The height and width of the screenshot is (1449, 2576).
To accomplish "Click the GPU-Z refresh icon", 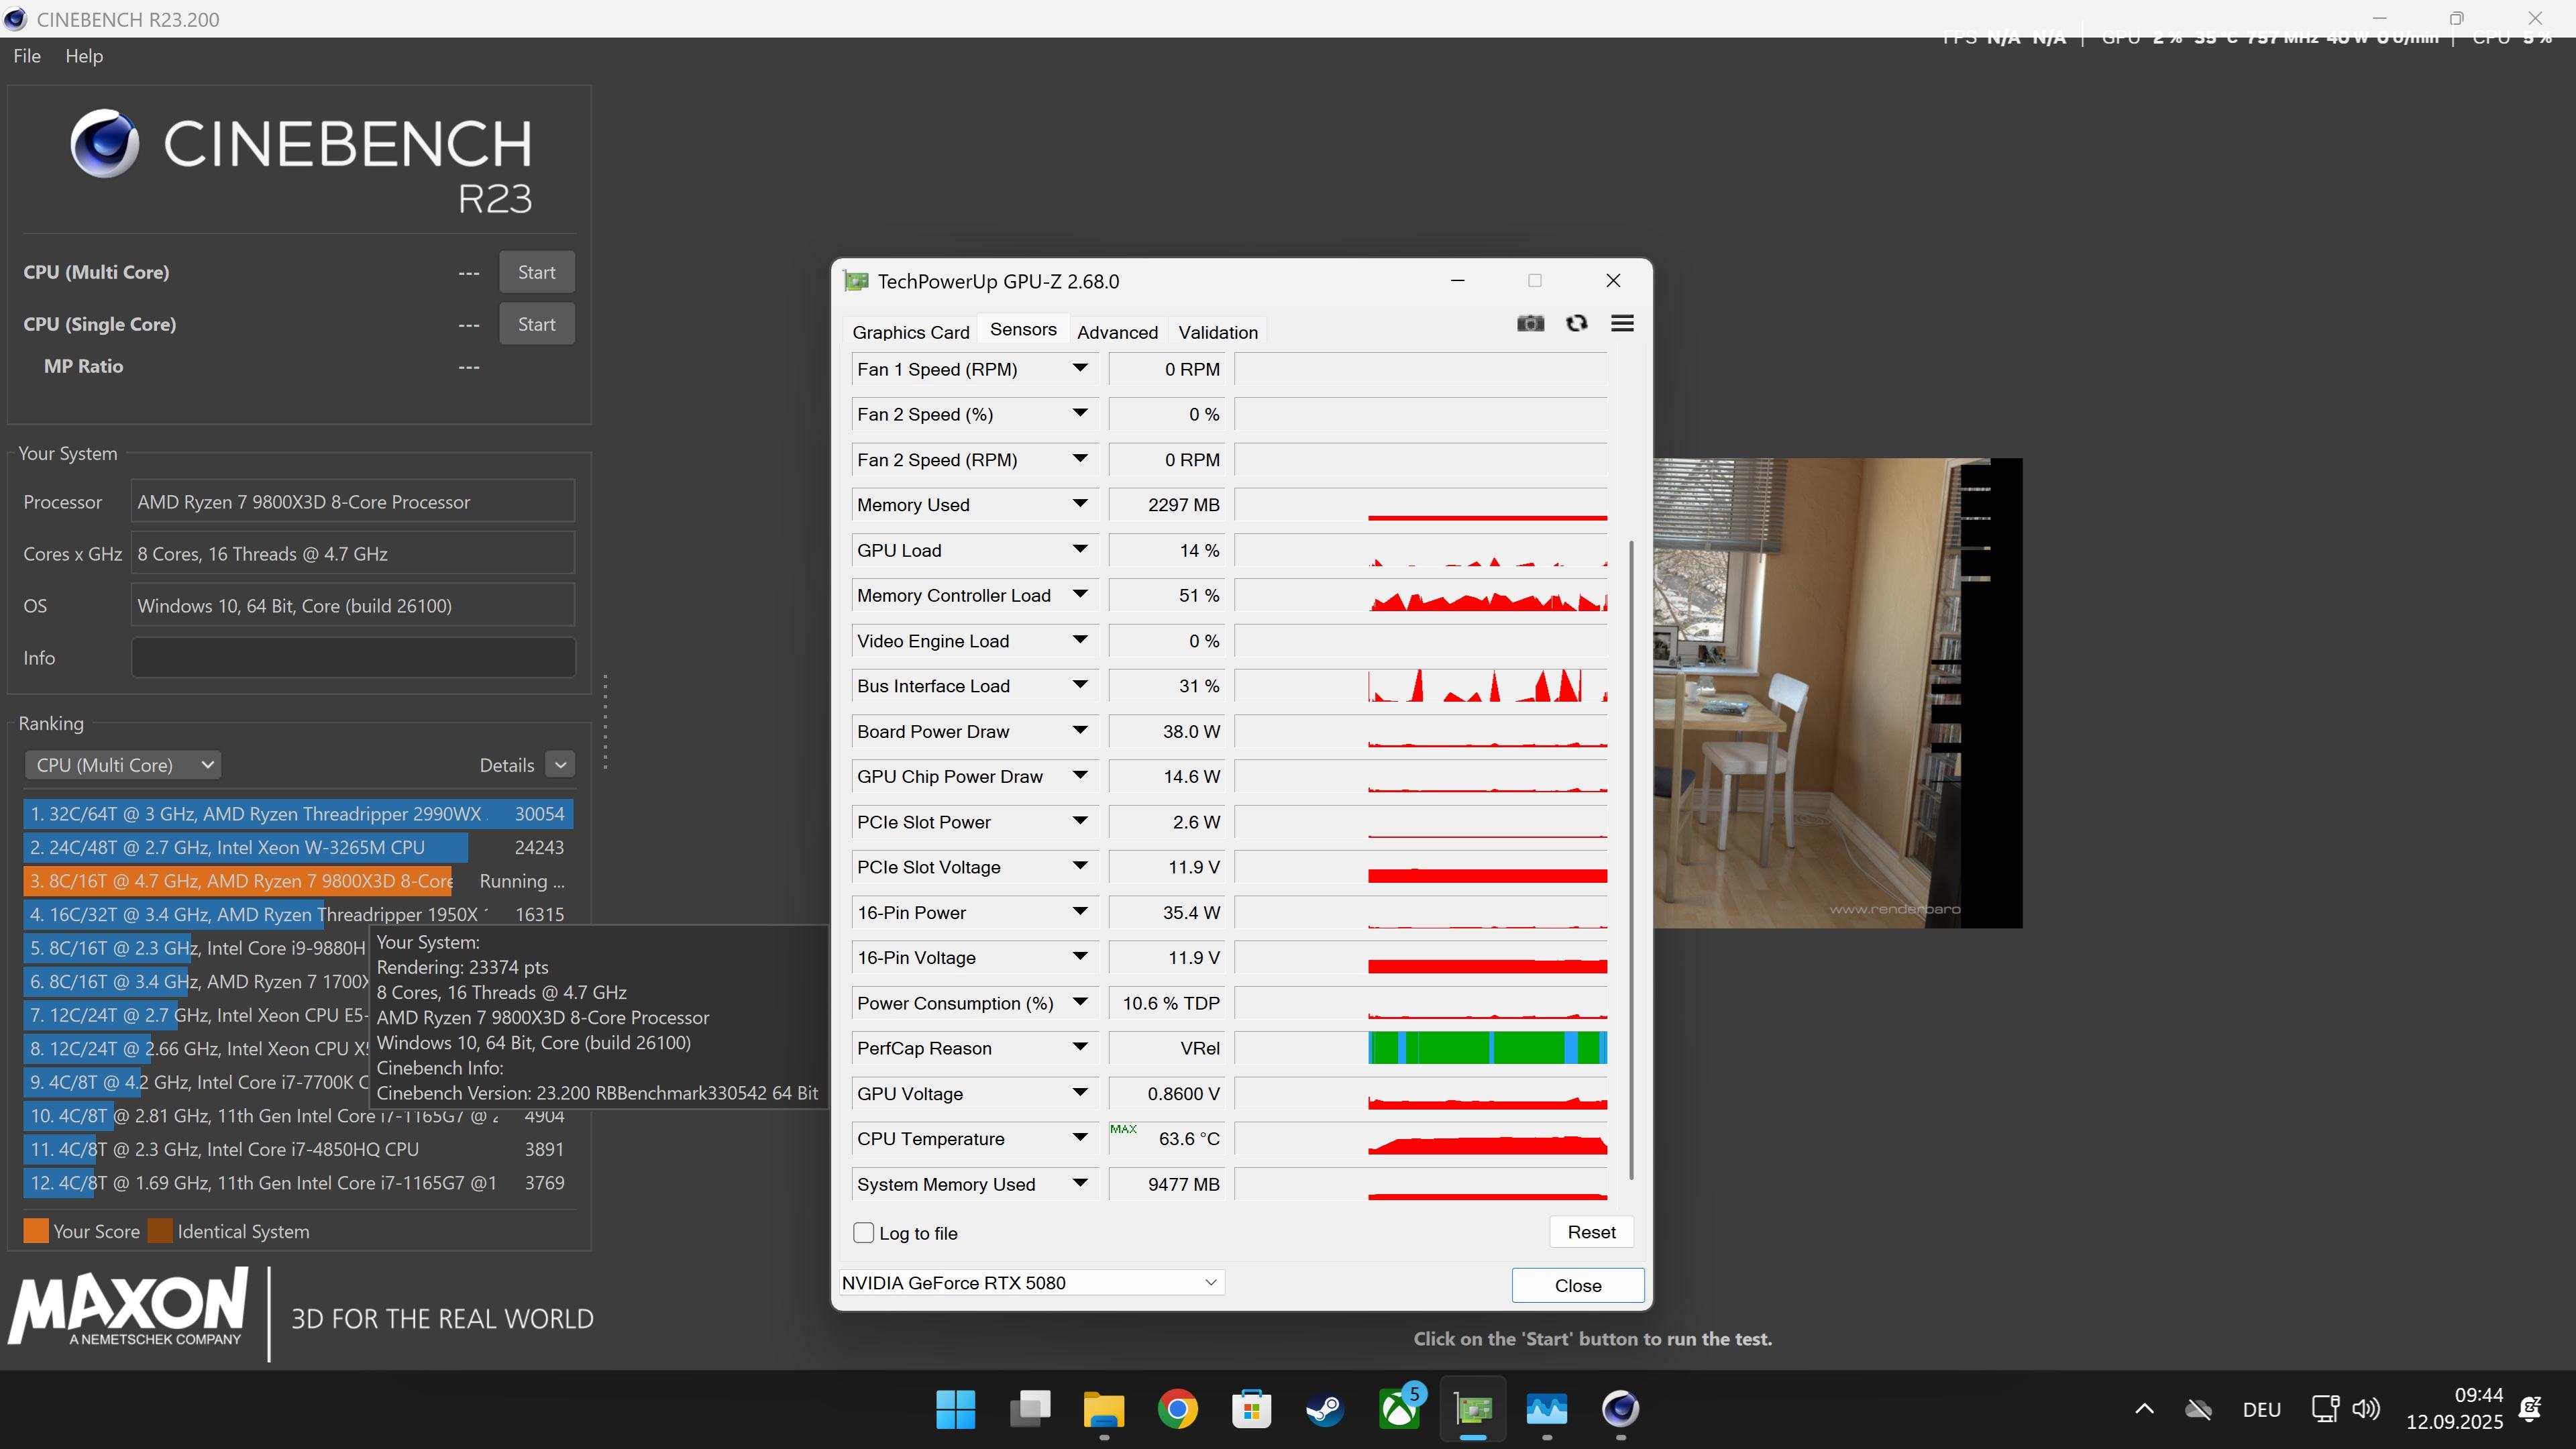I will 1577,323.
